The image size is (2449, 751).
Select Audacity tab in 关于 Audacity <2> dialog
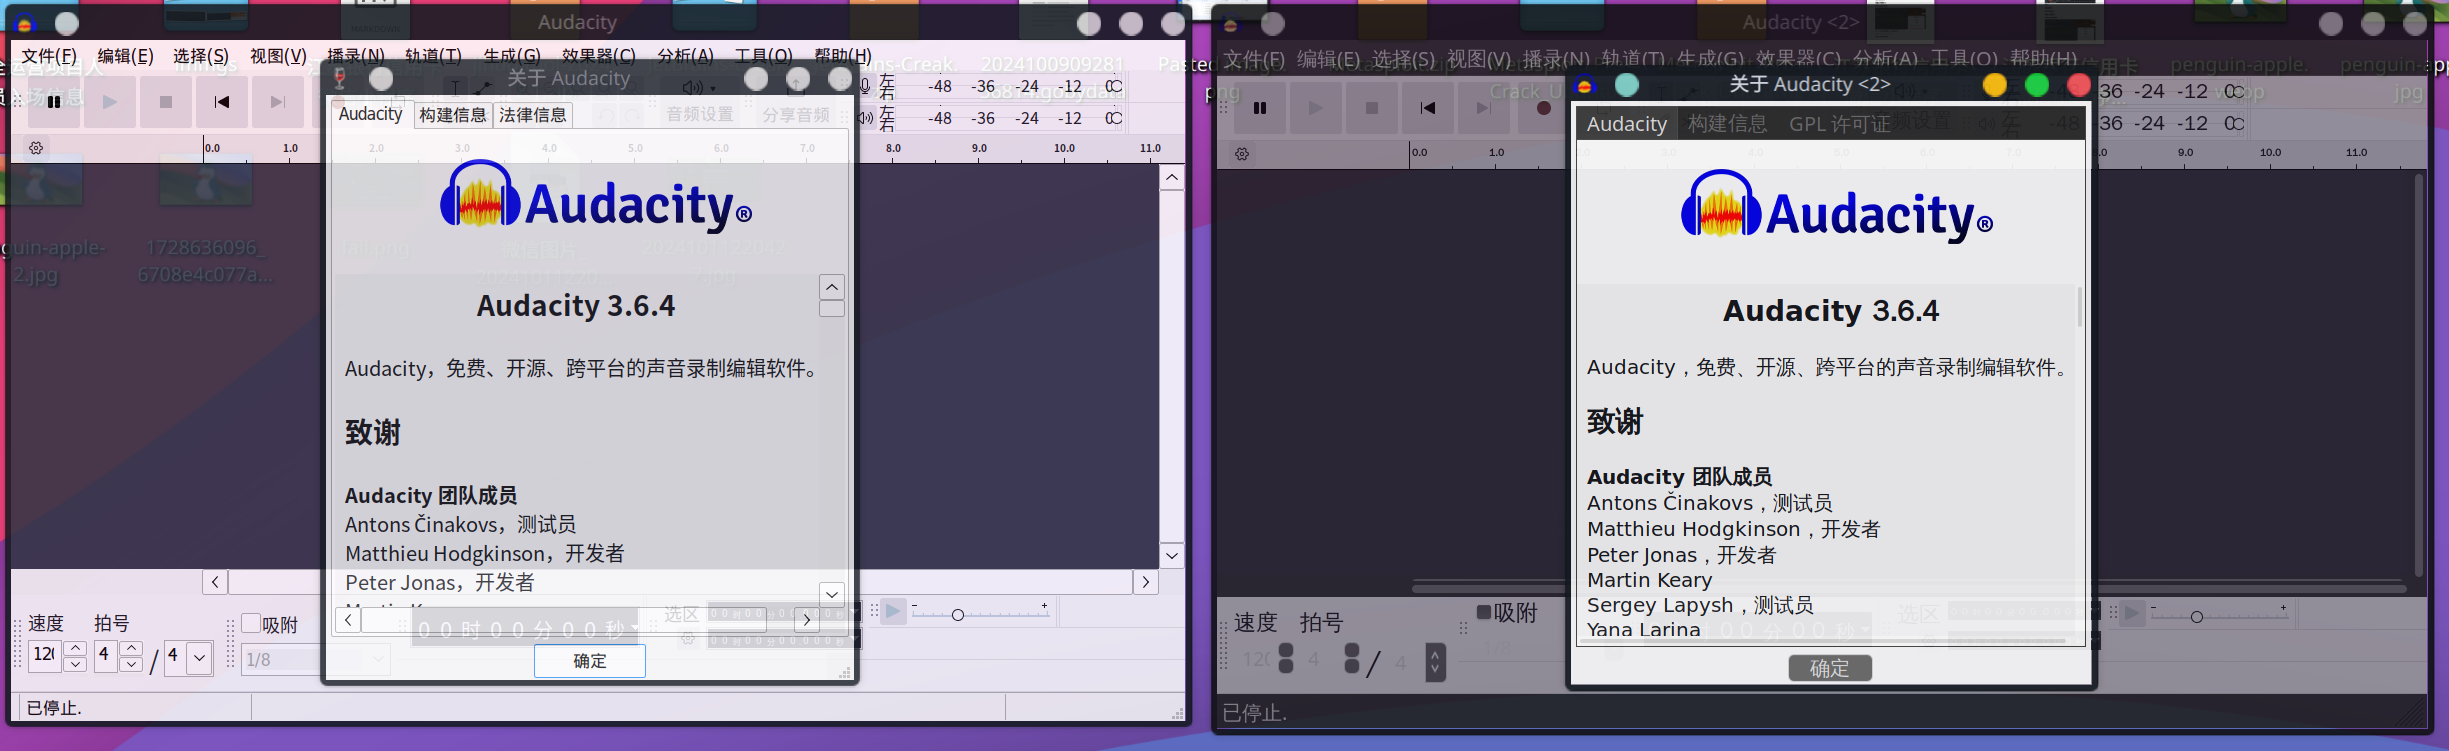tap(1627, 124)
